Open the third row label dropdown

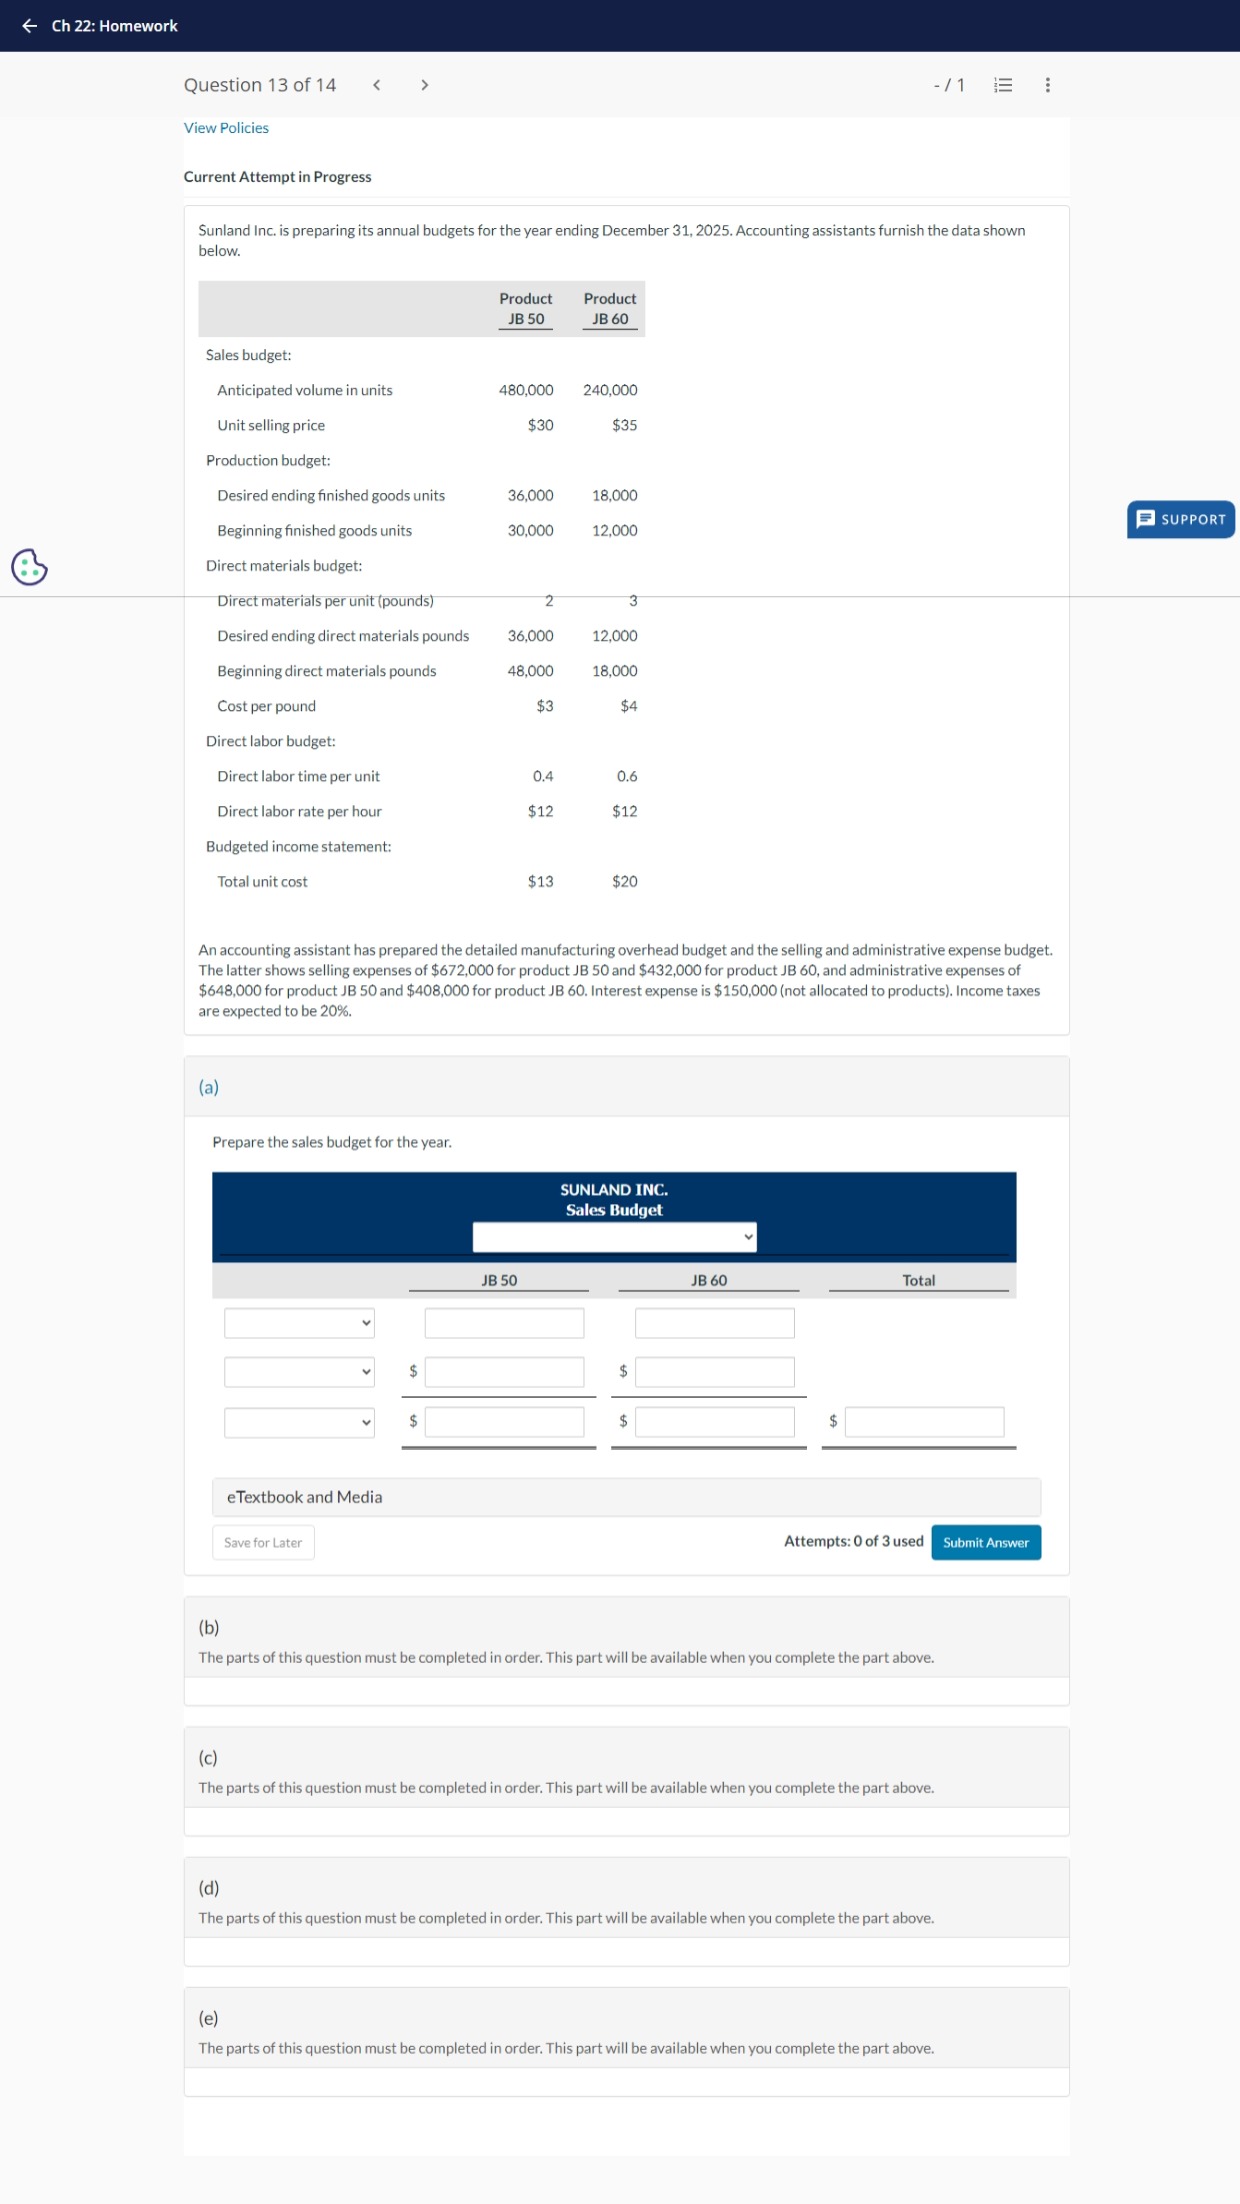[299, 1422]
